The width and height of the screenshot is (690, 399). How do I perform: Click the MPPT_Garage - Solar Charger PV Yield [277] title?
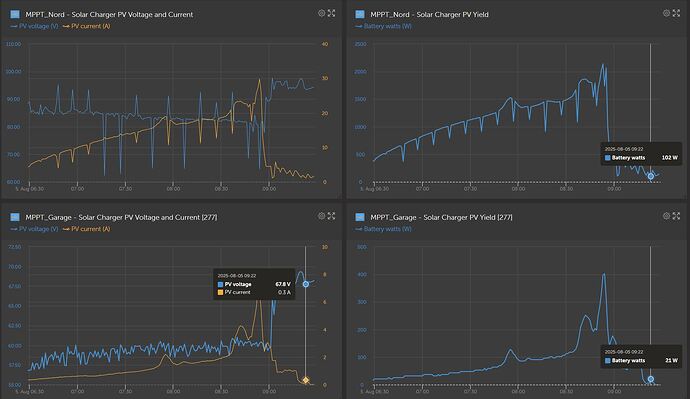(441, 217)
